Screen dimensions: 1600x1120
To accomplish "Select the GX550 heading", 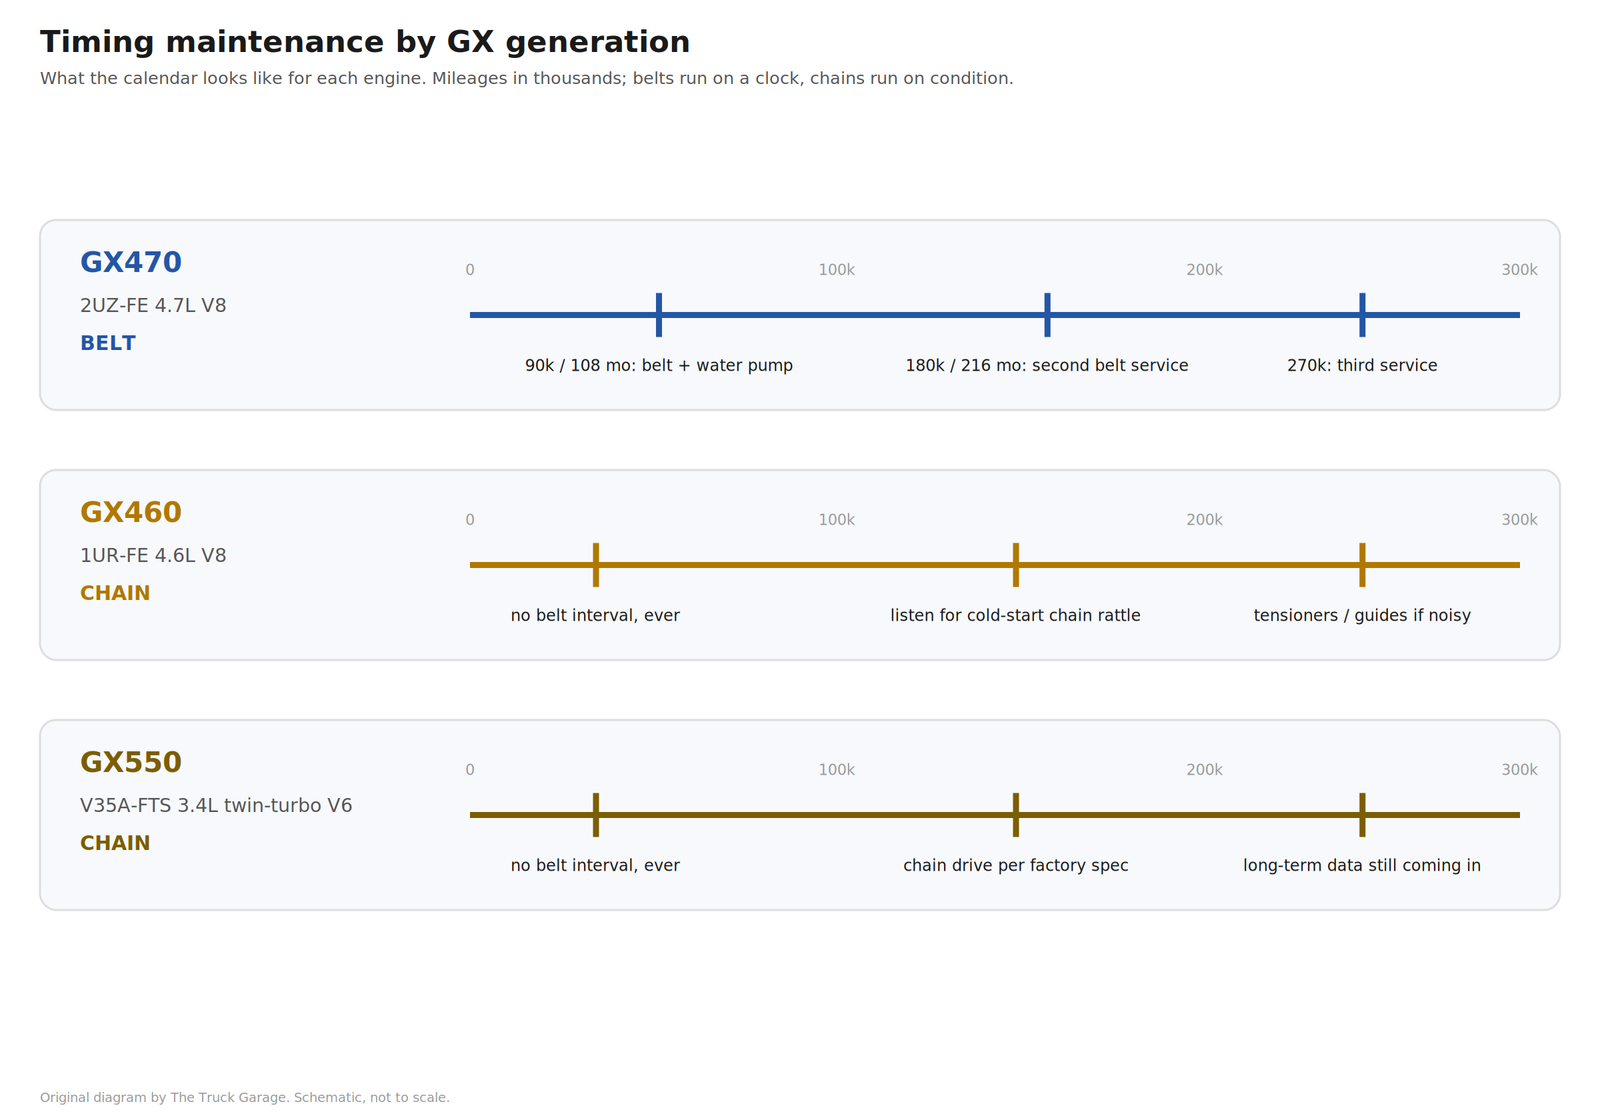I will (x=131, y=762).
